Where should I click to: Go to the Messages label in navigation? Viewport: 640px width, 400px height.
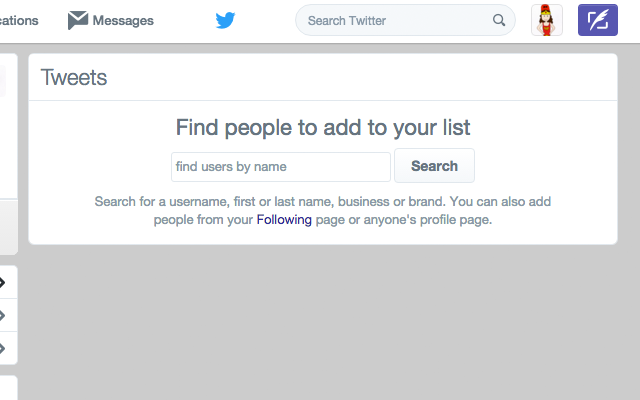coord(123,20)
